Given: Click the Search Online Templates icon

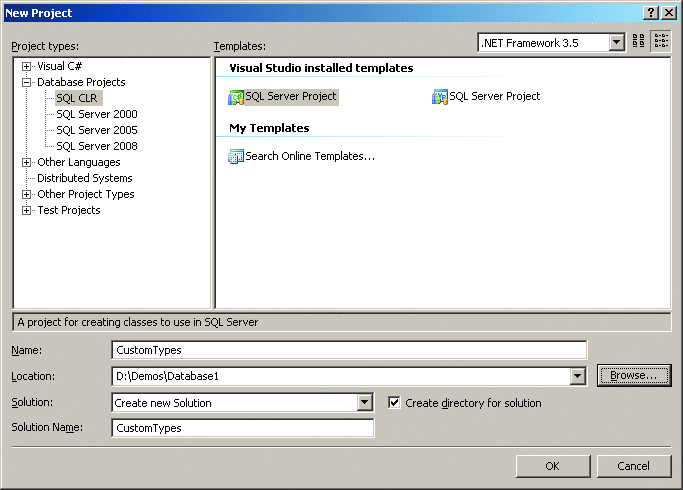Looking at the screenshot, I should pyautogui.click(x=236, y=156).
